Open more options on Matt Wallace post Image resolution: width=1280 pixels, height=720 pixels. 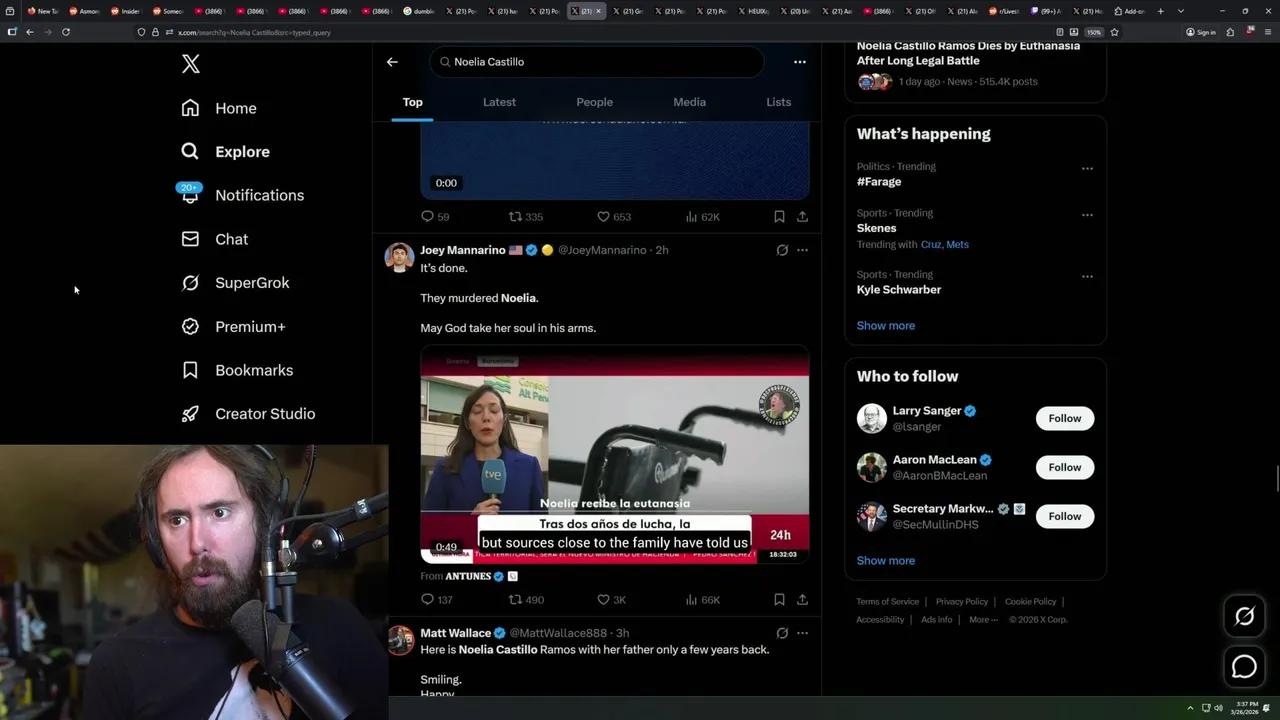802,633
